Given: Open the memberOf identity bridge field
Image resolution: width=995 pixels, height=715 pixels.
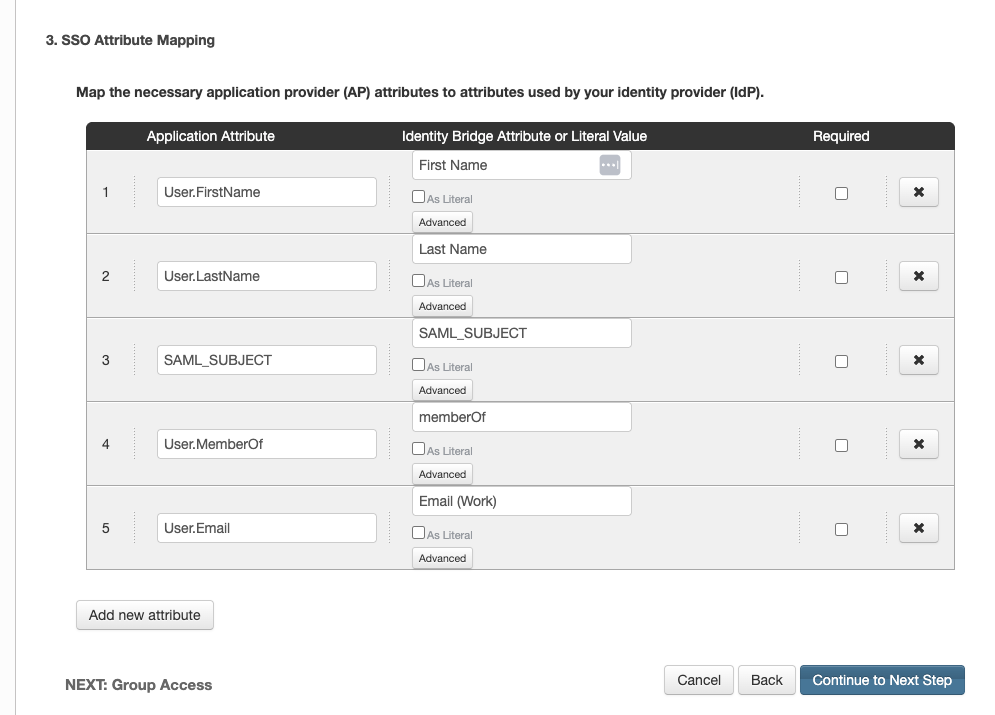Looking at the screenshot, I should coord(522,417).
